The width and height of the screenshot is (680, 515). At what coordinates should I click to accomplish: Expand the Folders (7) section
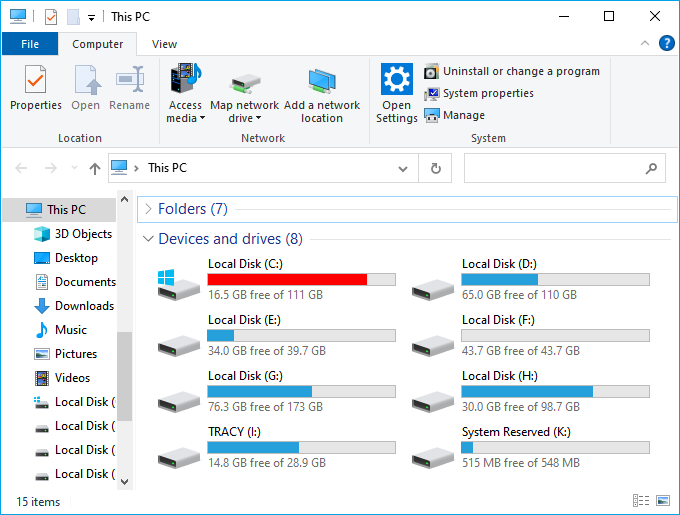pyautogui.click(x=148, y=209)
